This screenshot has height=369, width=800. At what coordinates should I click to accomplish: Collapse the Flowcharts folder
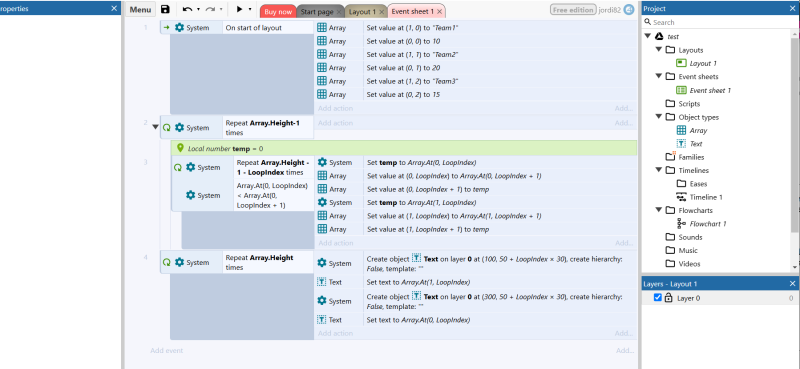coord(659,210)
